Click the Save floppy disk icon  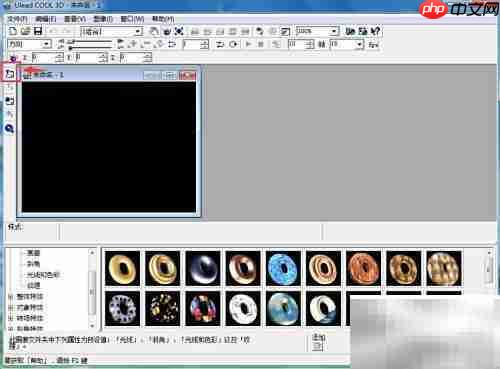[38, 31]
